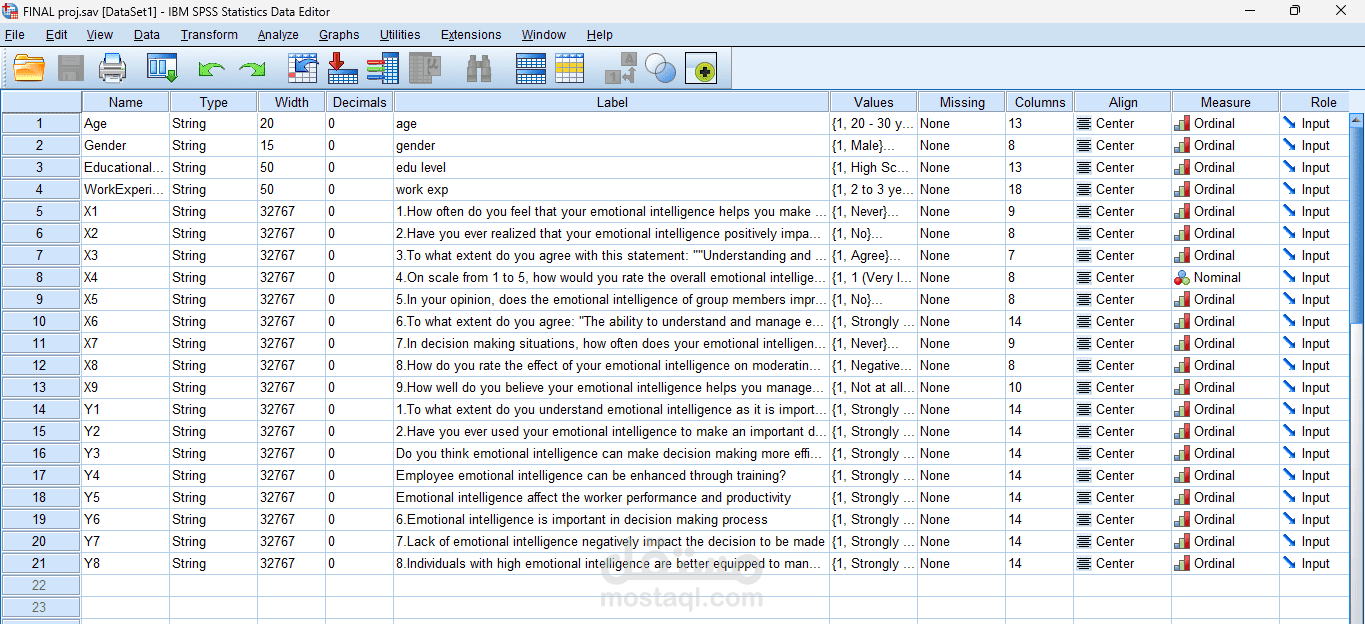Viewport: 1365px width, 624px height.
Task: Click the green plus toolbar icon
Action: 701,68
